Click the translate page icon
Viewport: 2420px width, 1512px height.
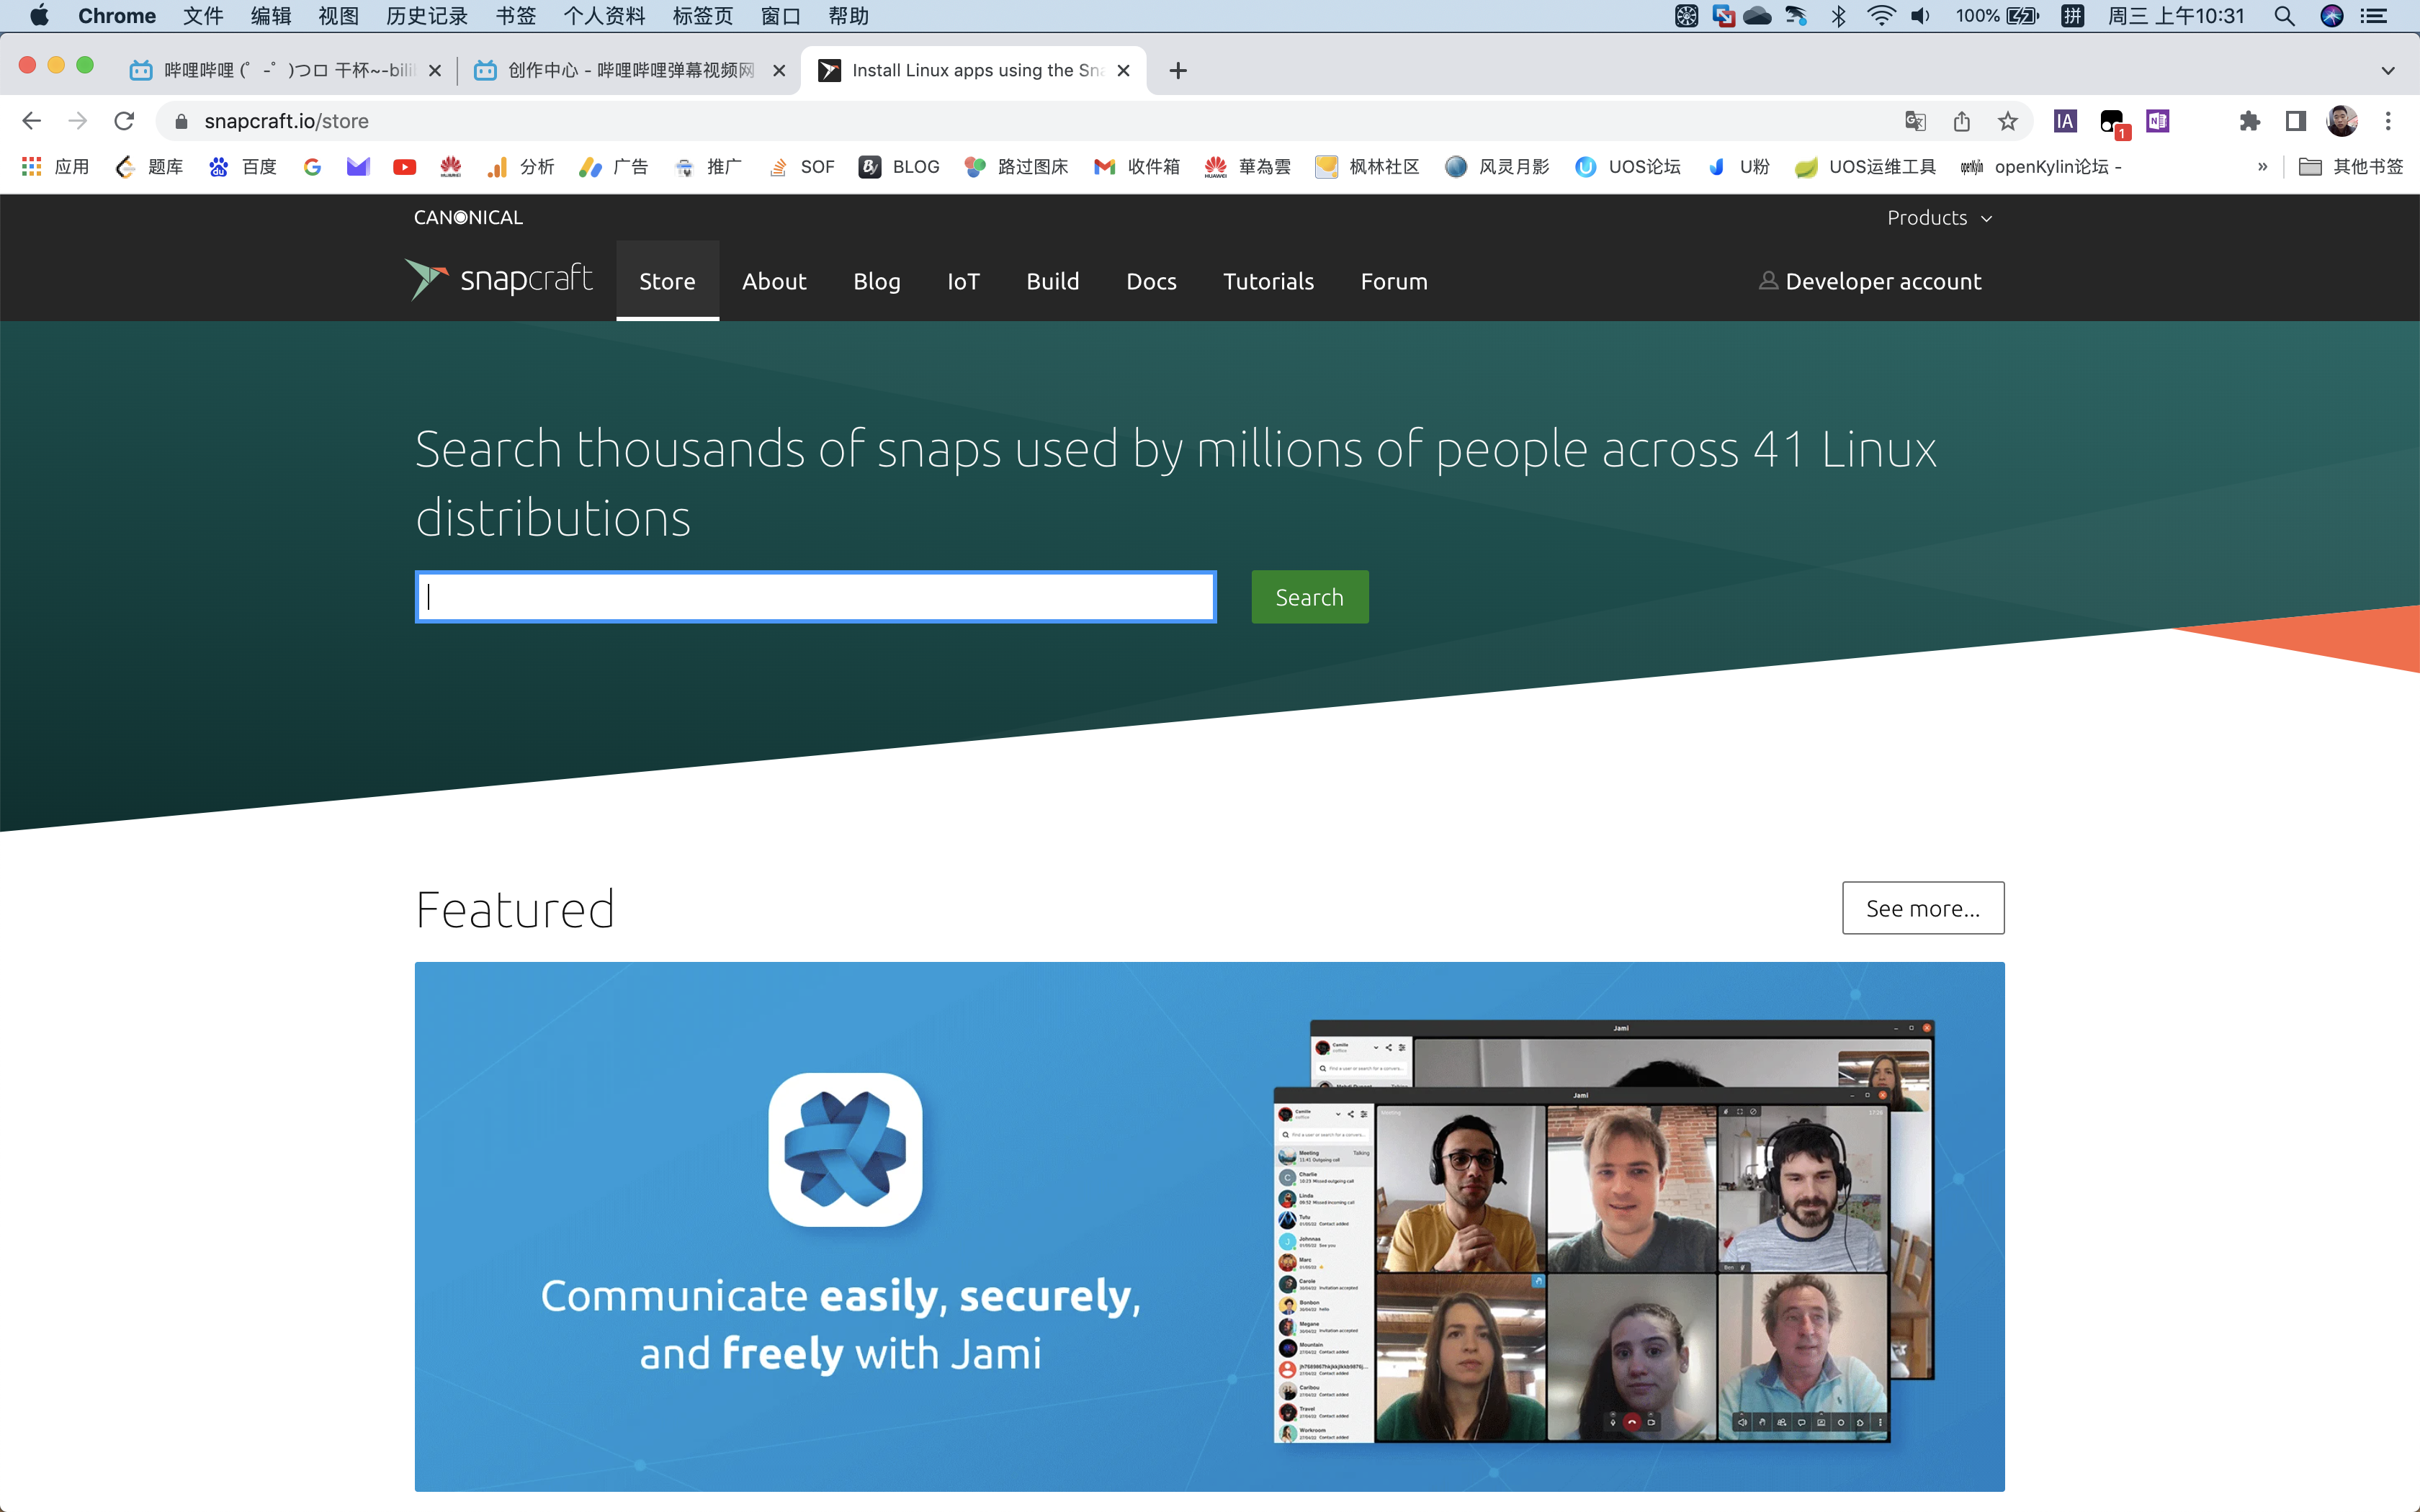(1915, 121)
